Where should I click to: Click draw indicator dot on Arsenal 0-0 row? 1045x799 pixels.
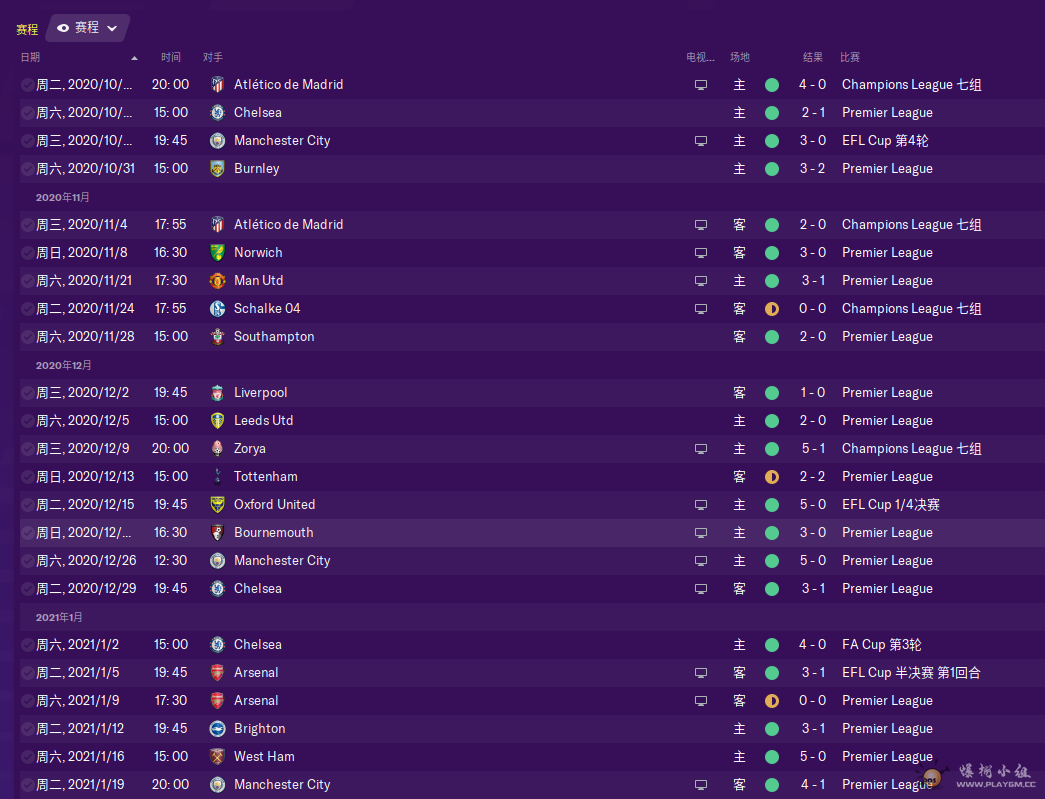[772, 700]
